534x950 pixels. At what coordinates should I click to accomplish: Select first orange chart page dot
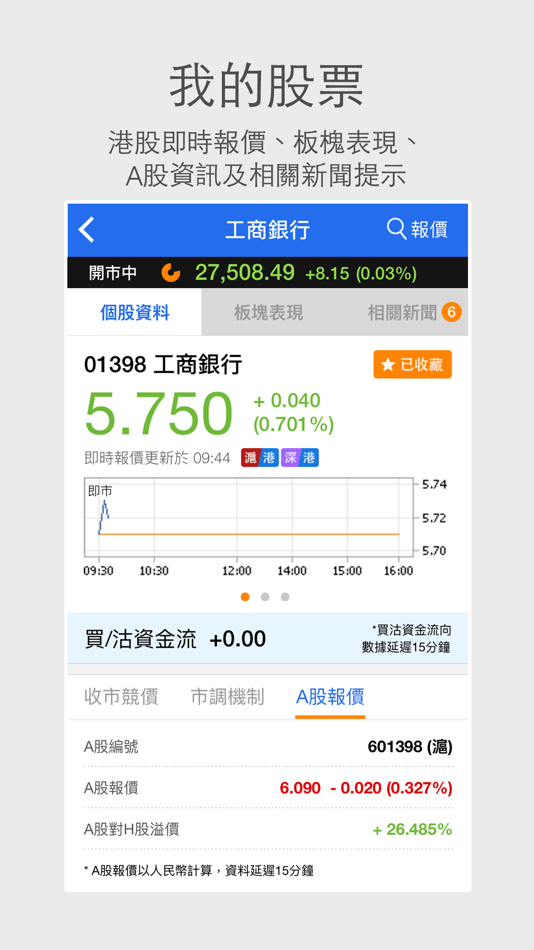pyautogui.click(x=245, y=597)
